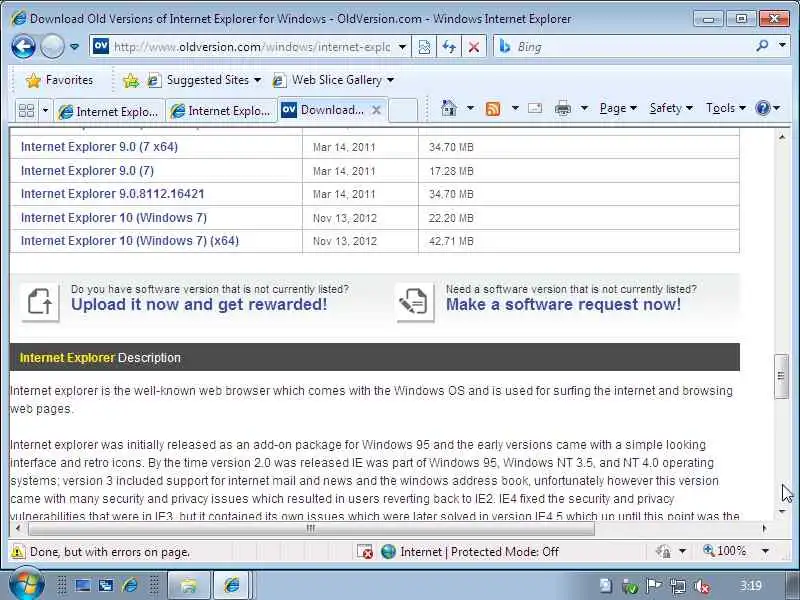Click the software request pencil icon
800x600 pixels.
tap(414, 302)
